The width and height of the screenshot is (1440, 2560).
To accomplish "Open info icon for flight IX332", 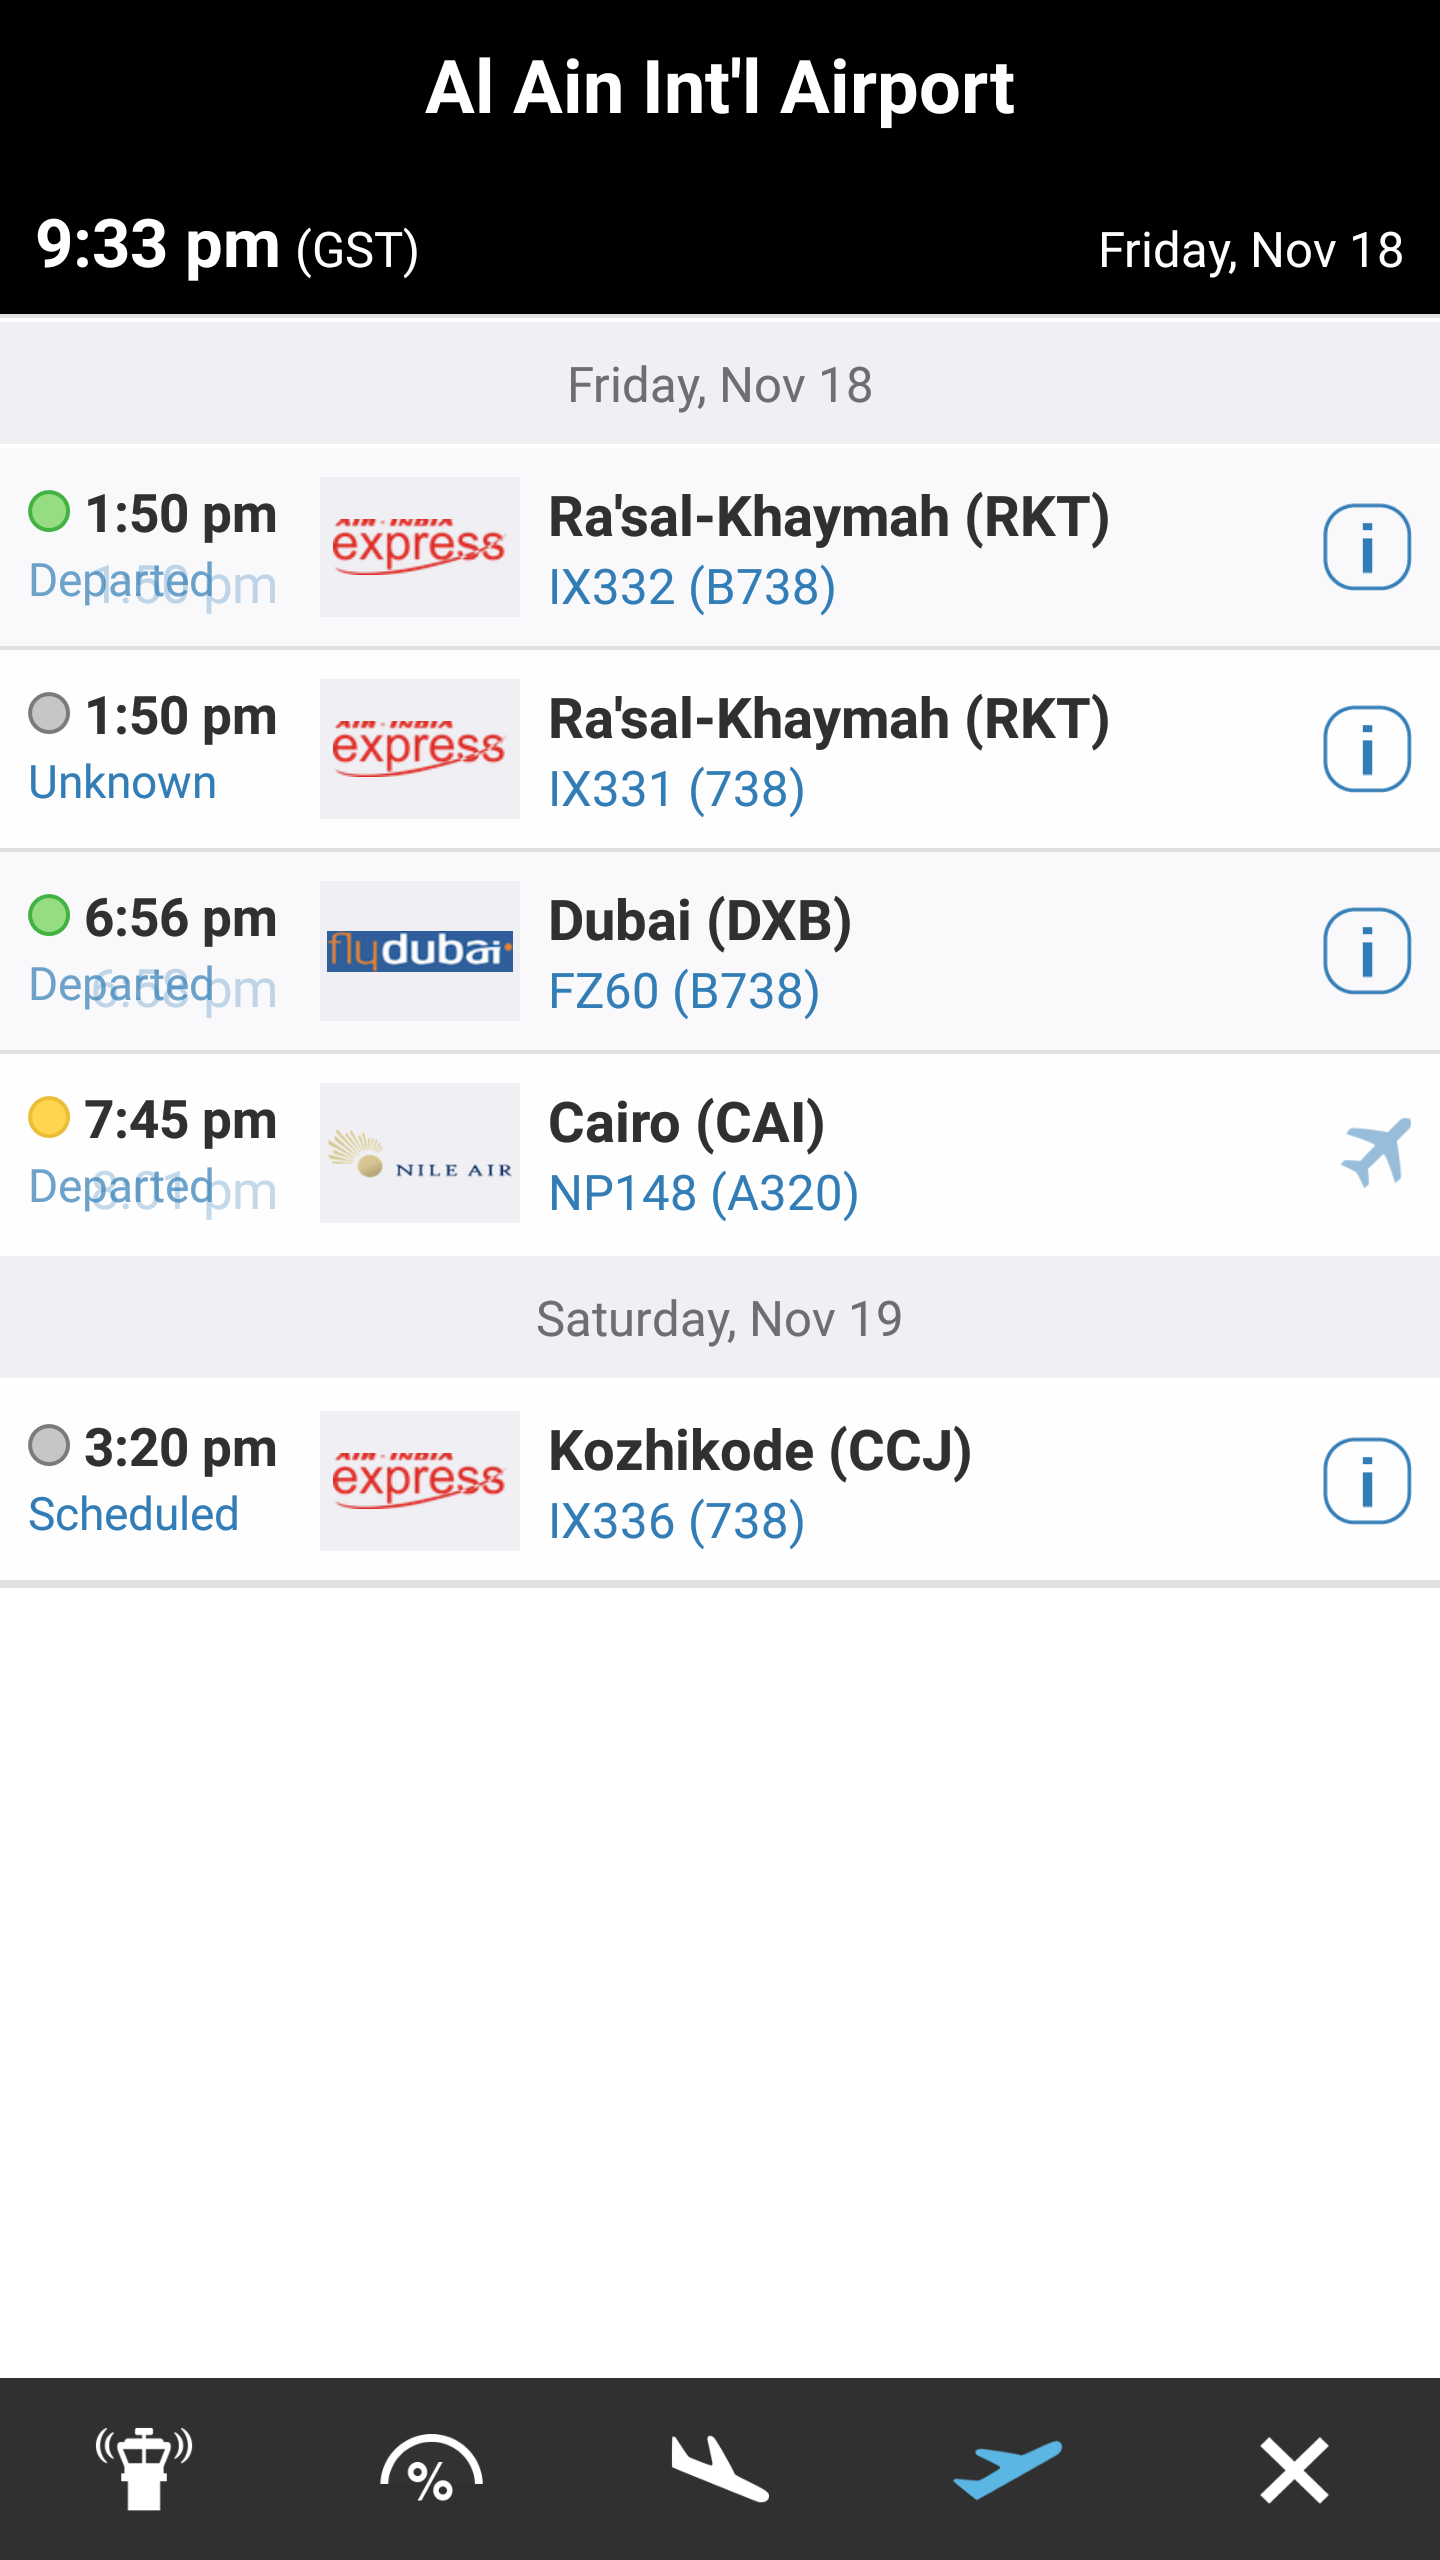I will [x=1366, y=547].
